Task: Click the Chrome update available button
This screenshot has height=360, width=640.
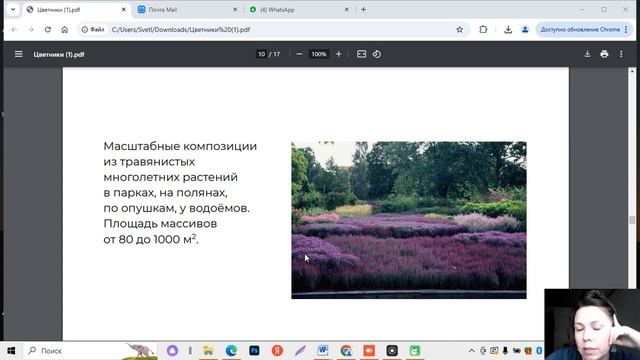Action: pos(584,29)
